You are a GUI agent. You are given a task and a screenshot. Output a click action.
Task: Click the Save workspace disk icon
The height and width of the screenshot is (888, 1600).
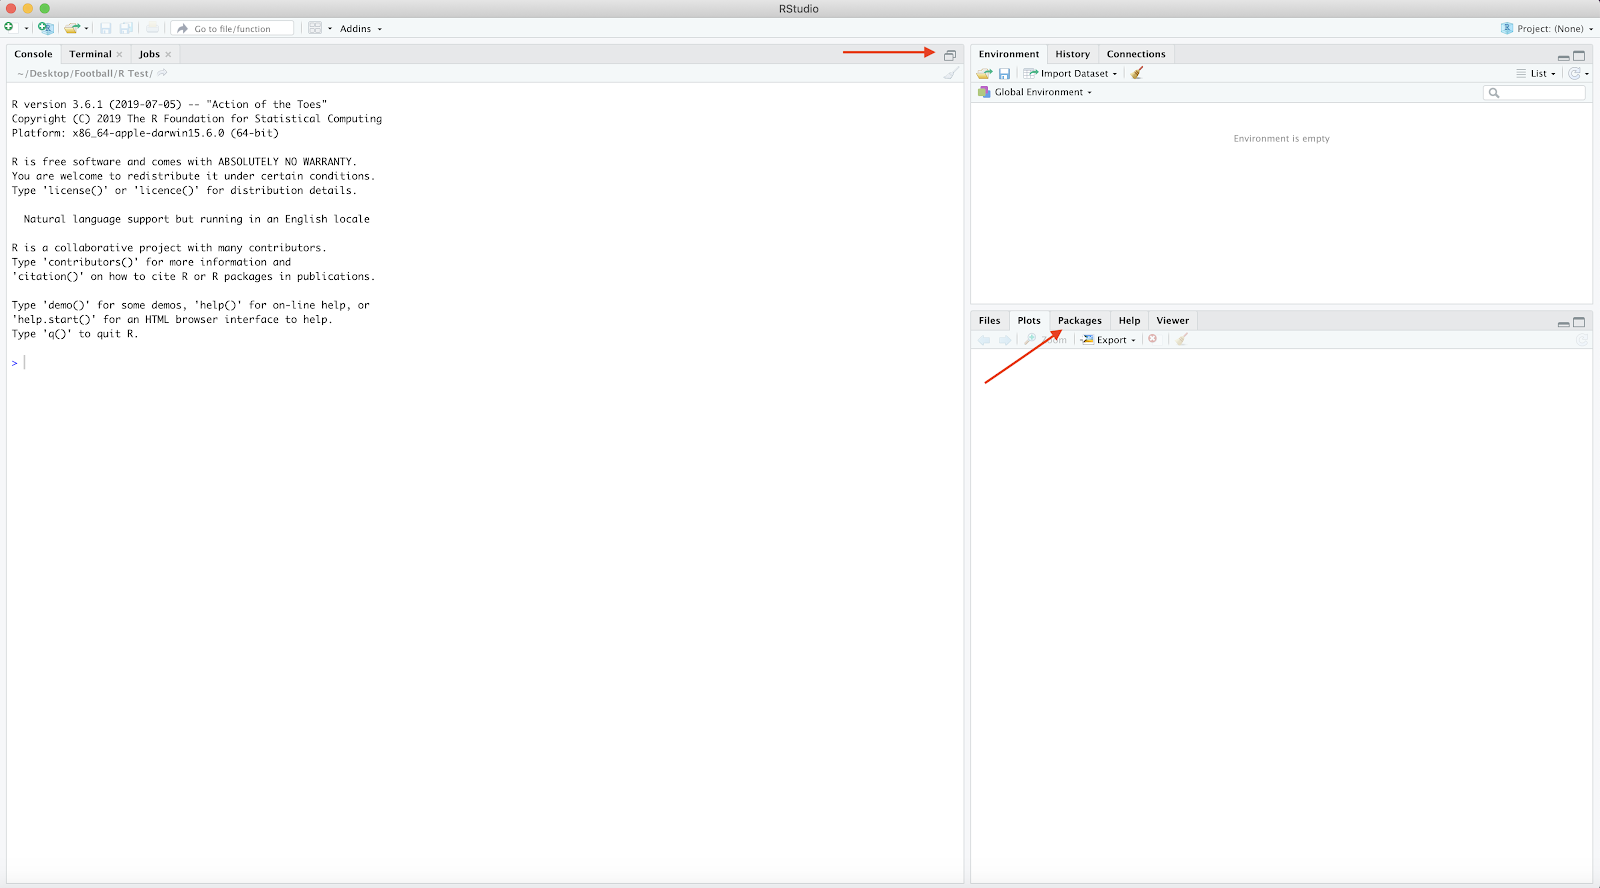click(1005, 73)
